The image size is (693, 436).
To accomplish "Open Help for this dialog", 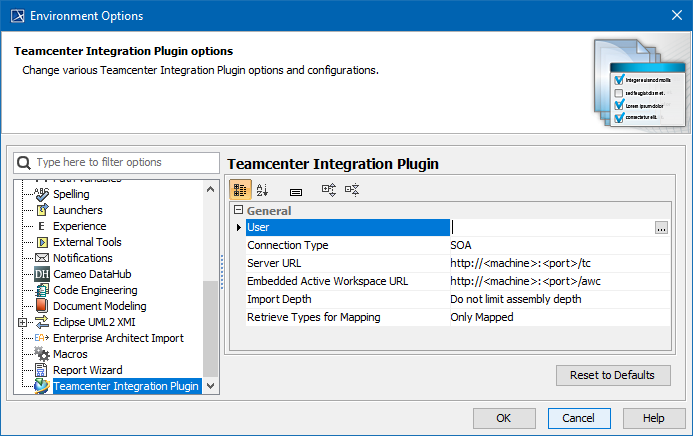I will coord(654,417).
